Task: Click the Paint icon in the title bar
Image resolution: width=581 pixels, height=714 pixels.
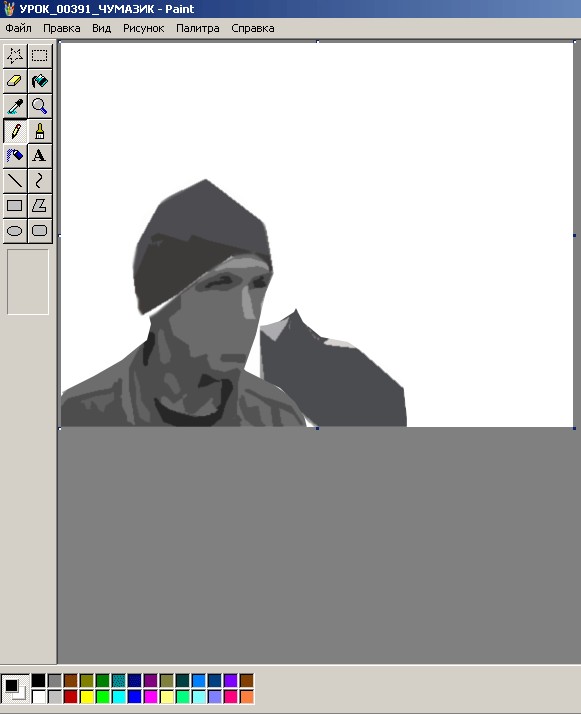Action: (x=9, y=9)
